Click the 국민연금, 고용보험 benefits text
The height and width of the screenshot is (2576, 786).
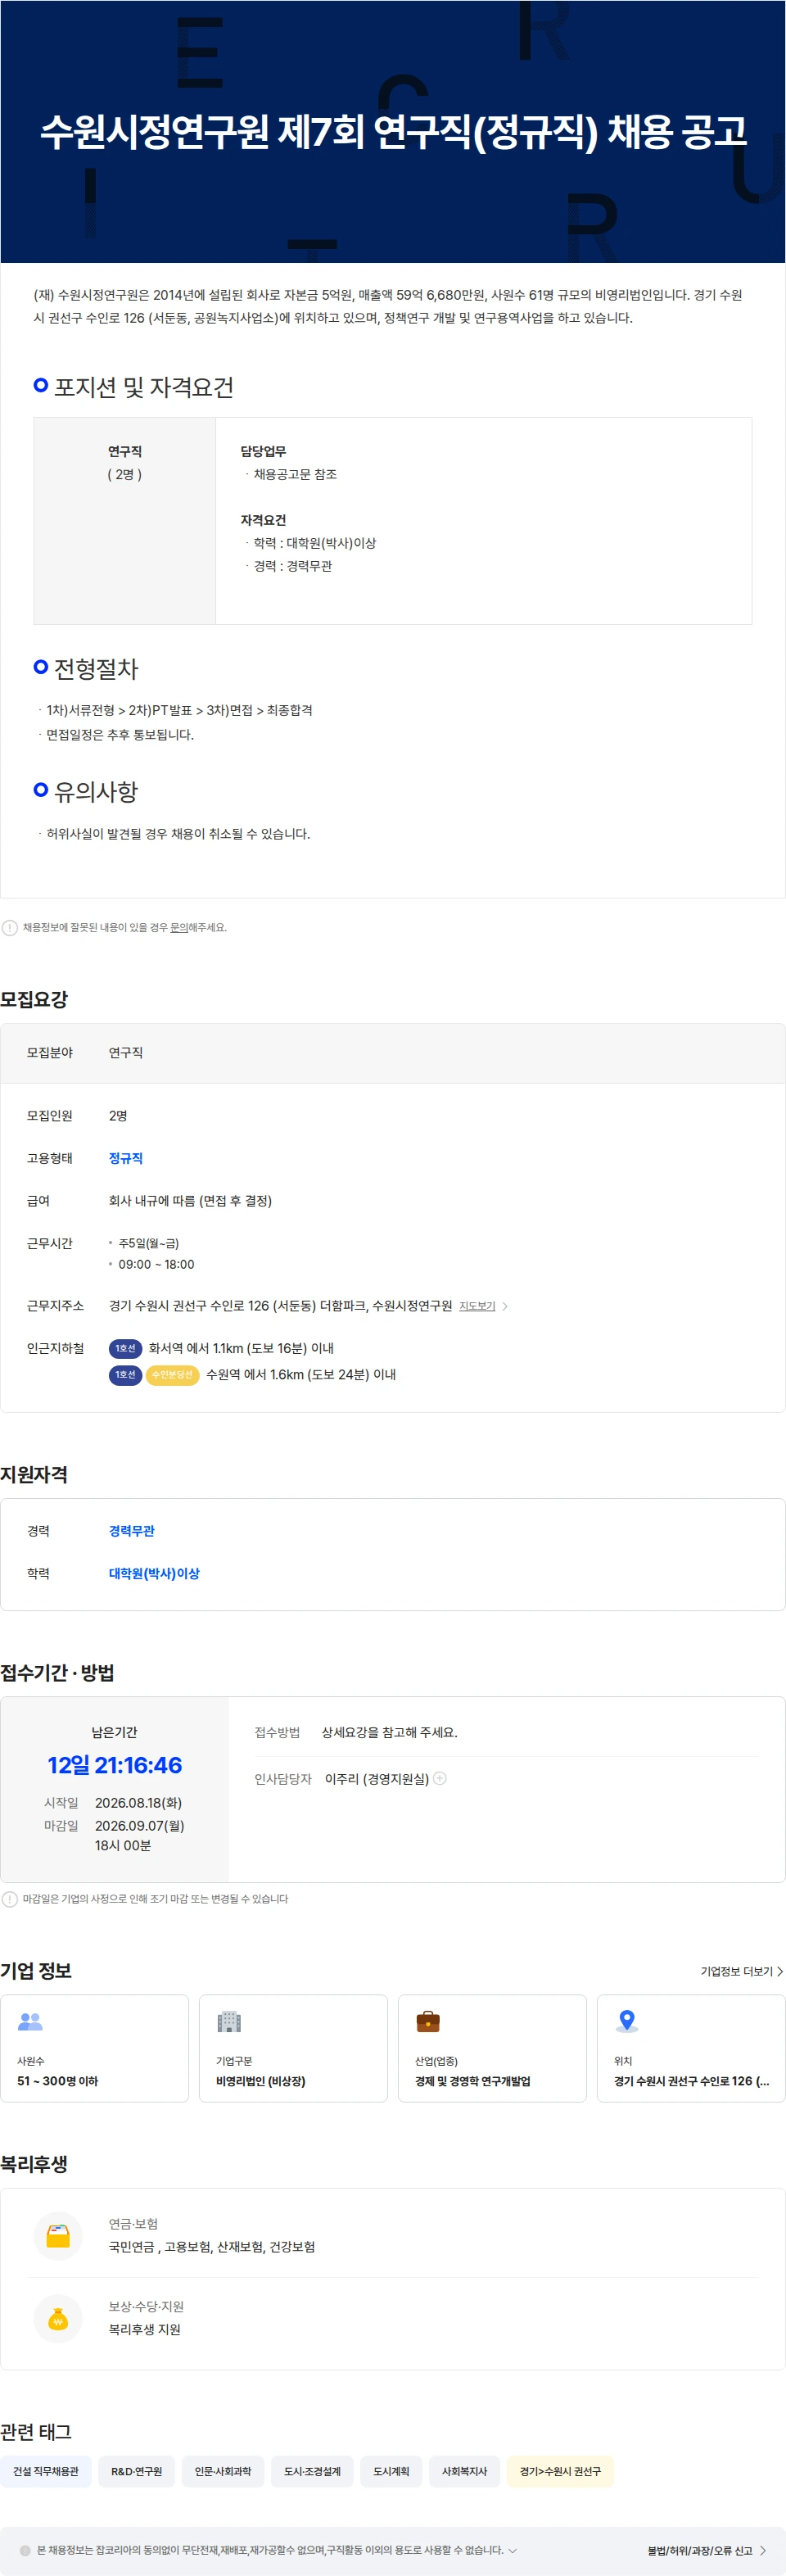[x=212, y=2247]
